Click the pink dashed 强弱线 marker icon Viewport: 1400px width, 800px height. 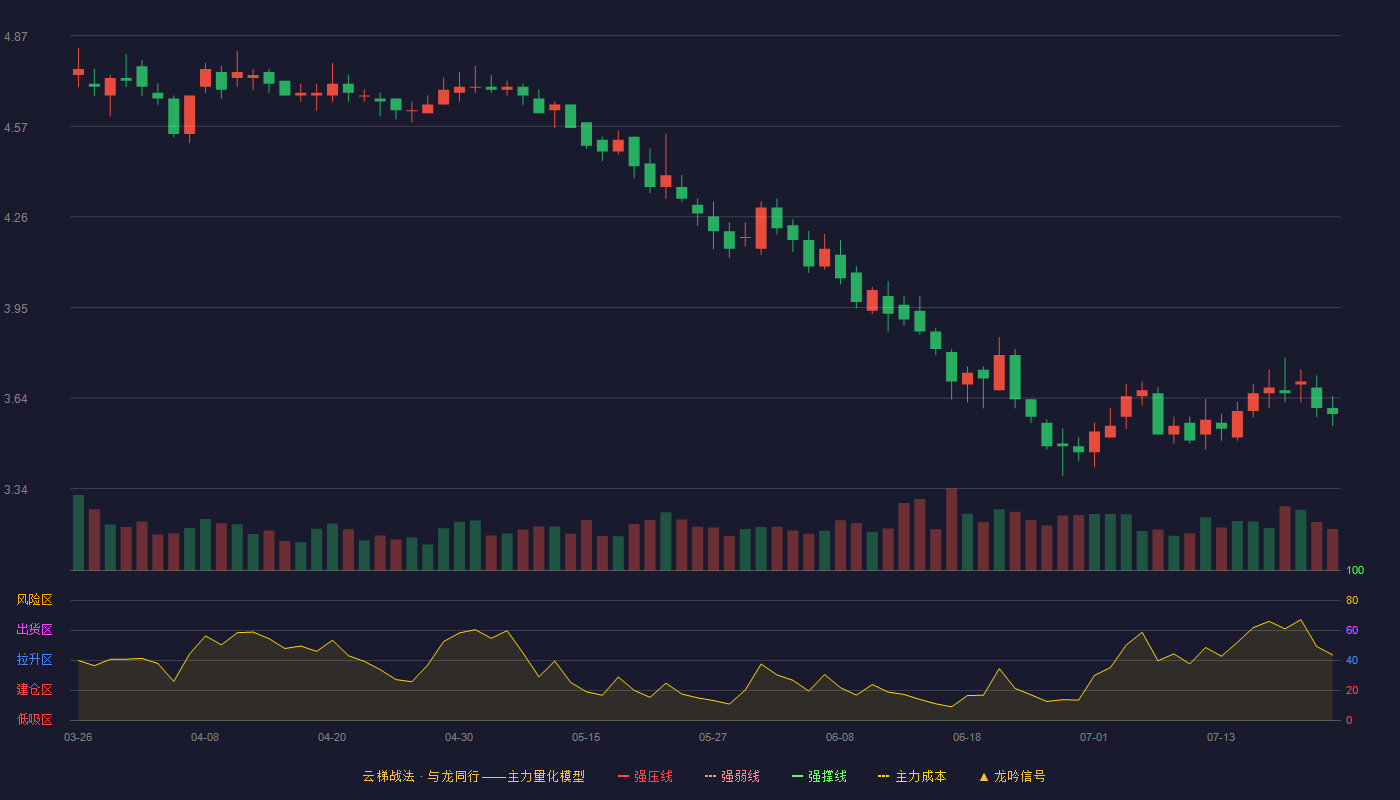pyautogui.click(x=711, y=776)
